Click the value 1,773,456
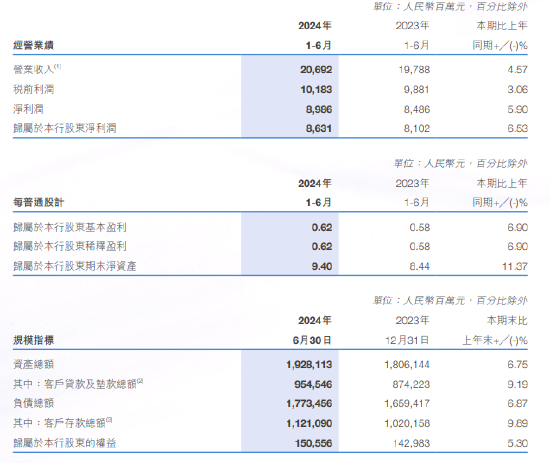Screen dimensions: 550x463 (x=309, y=403)
